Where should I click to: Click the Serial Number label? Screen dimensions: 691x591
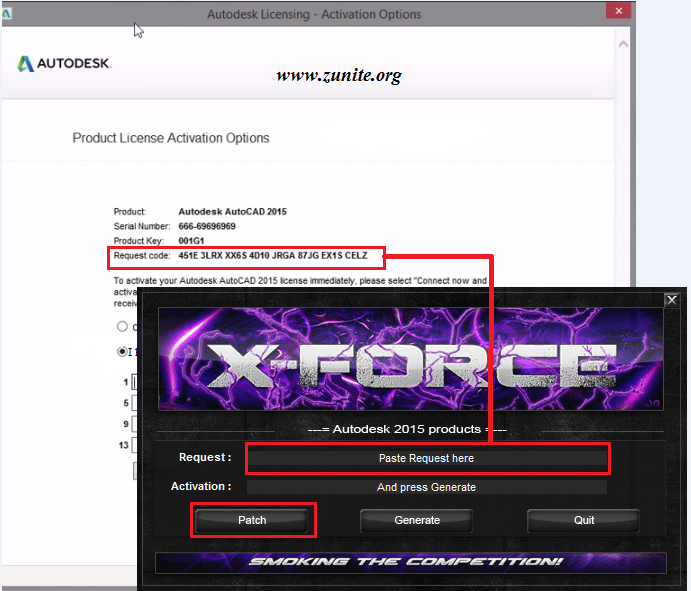coord(142,226)
